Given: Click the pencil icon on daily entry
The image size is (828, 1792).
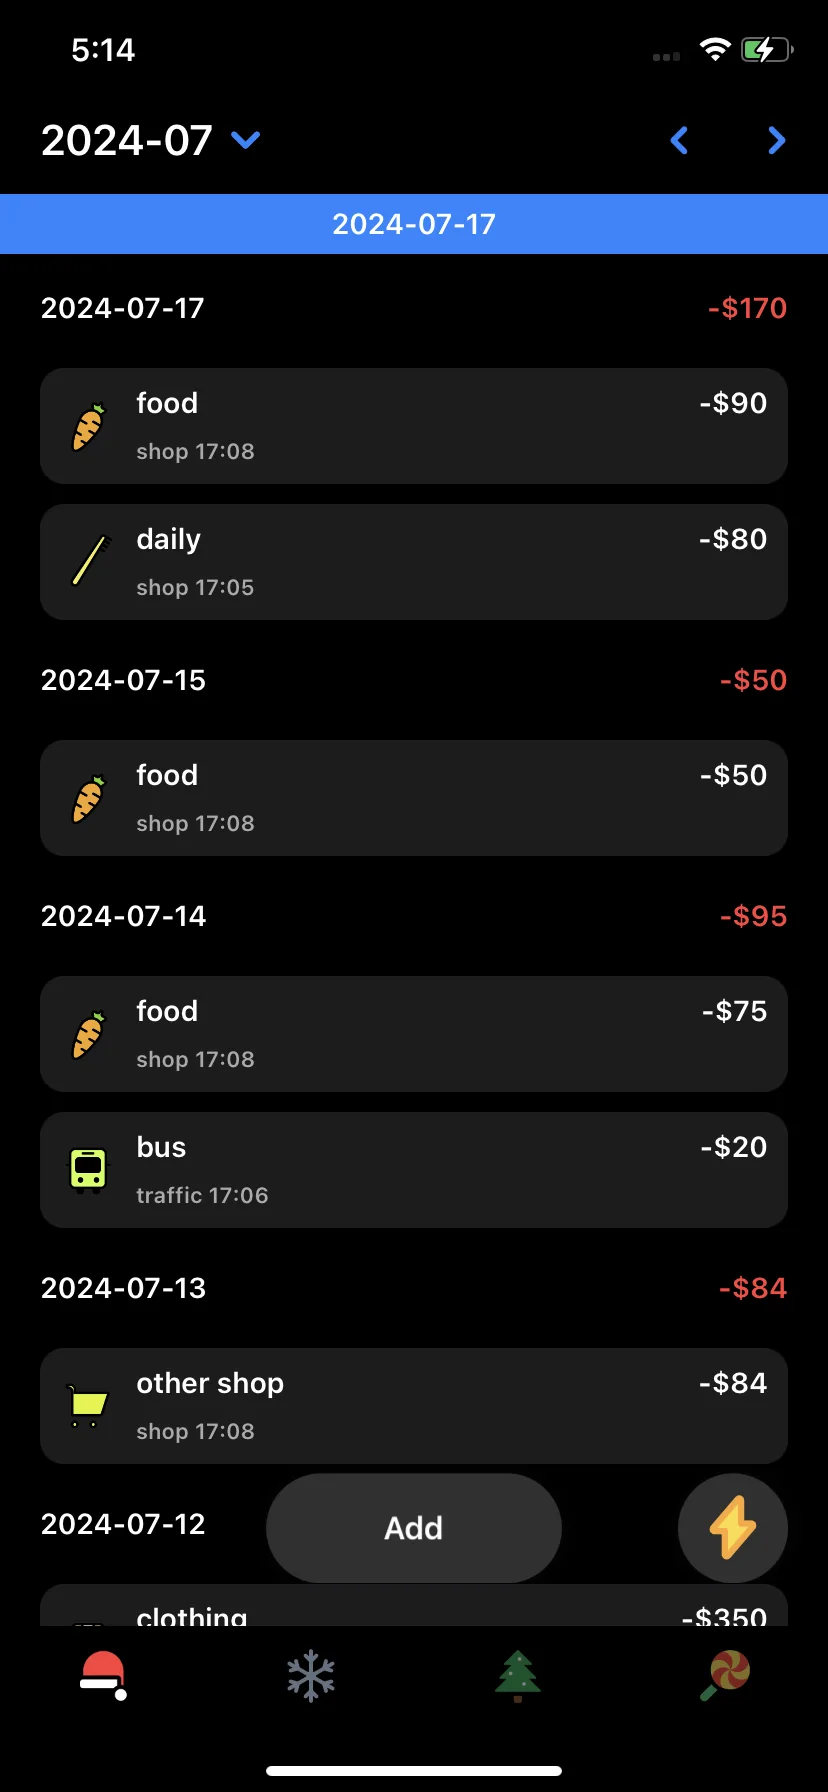Looking at the screenshot, I should tap(88, 562).
